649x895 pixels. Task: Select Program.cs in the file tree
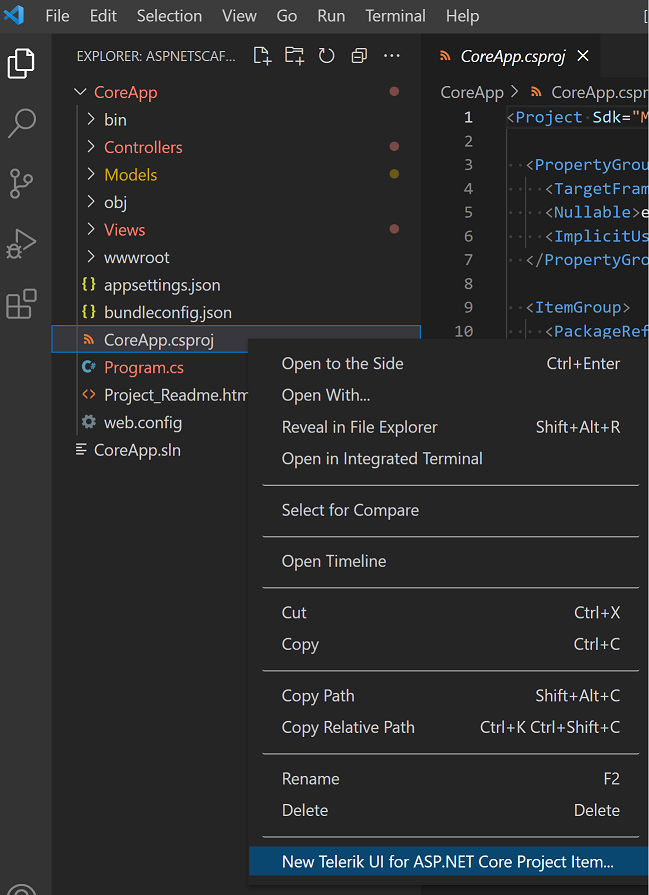tap(150, 367)
